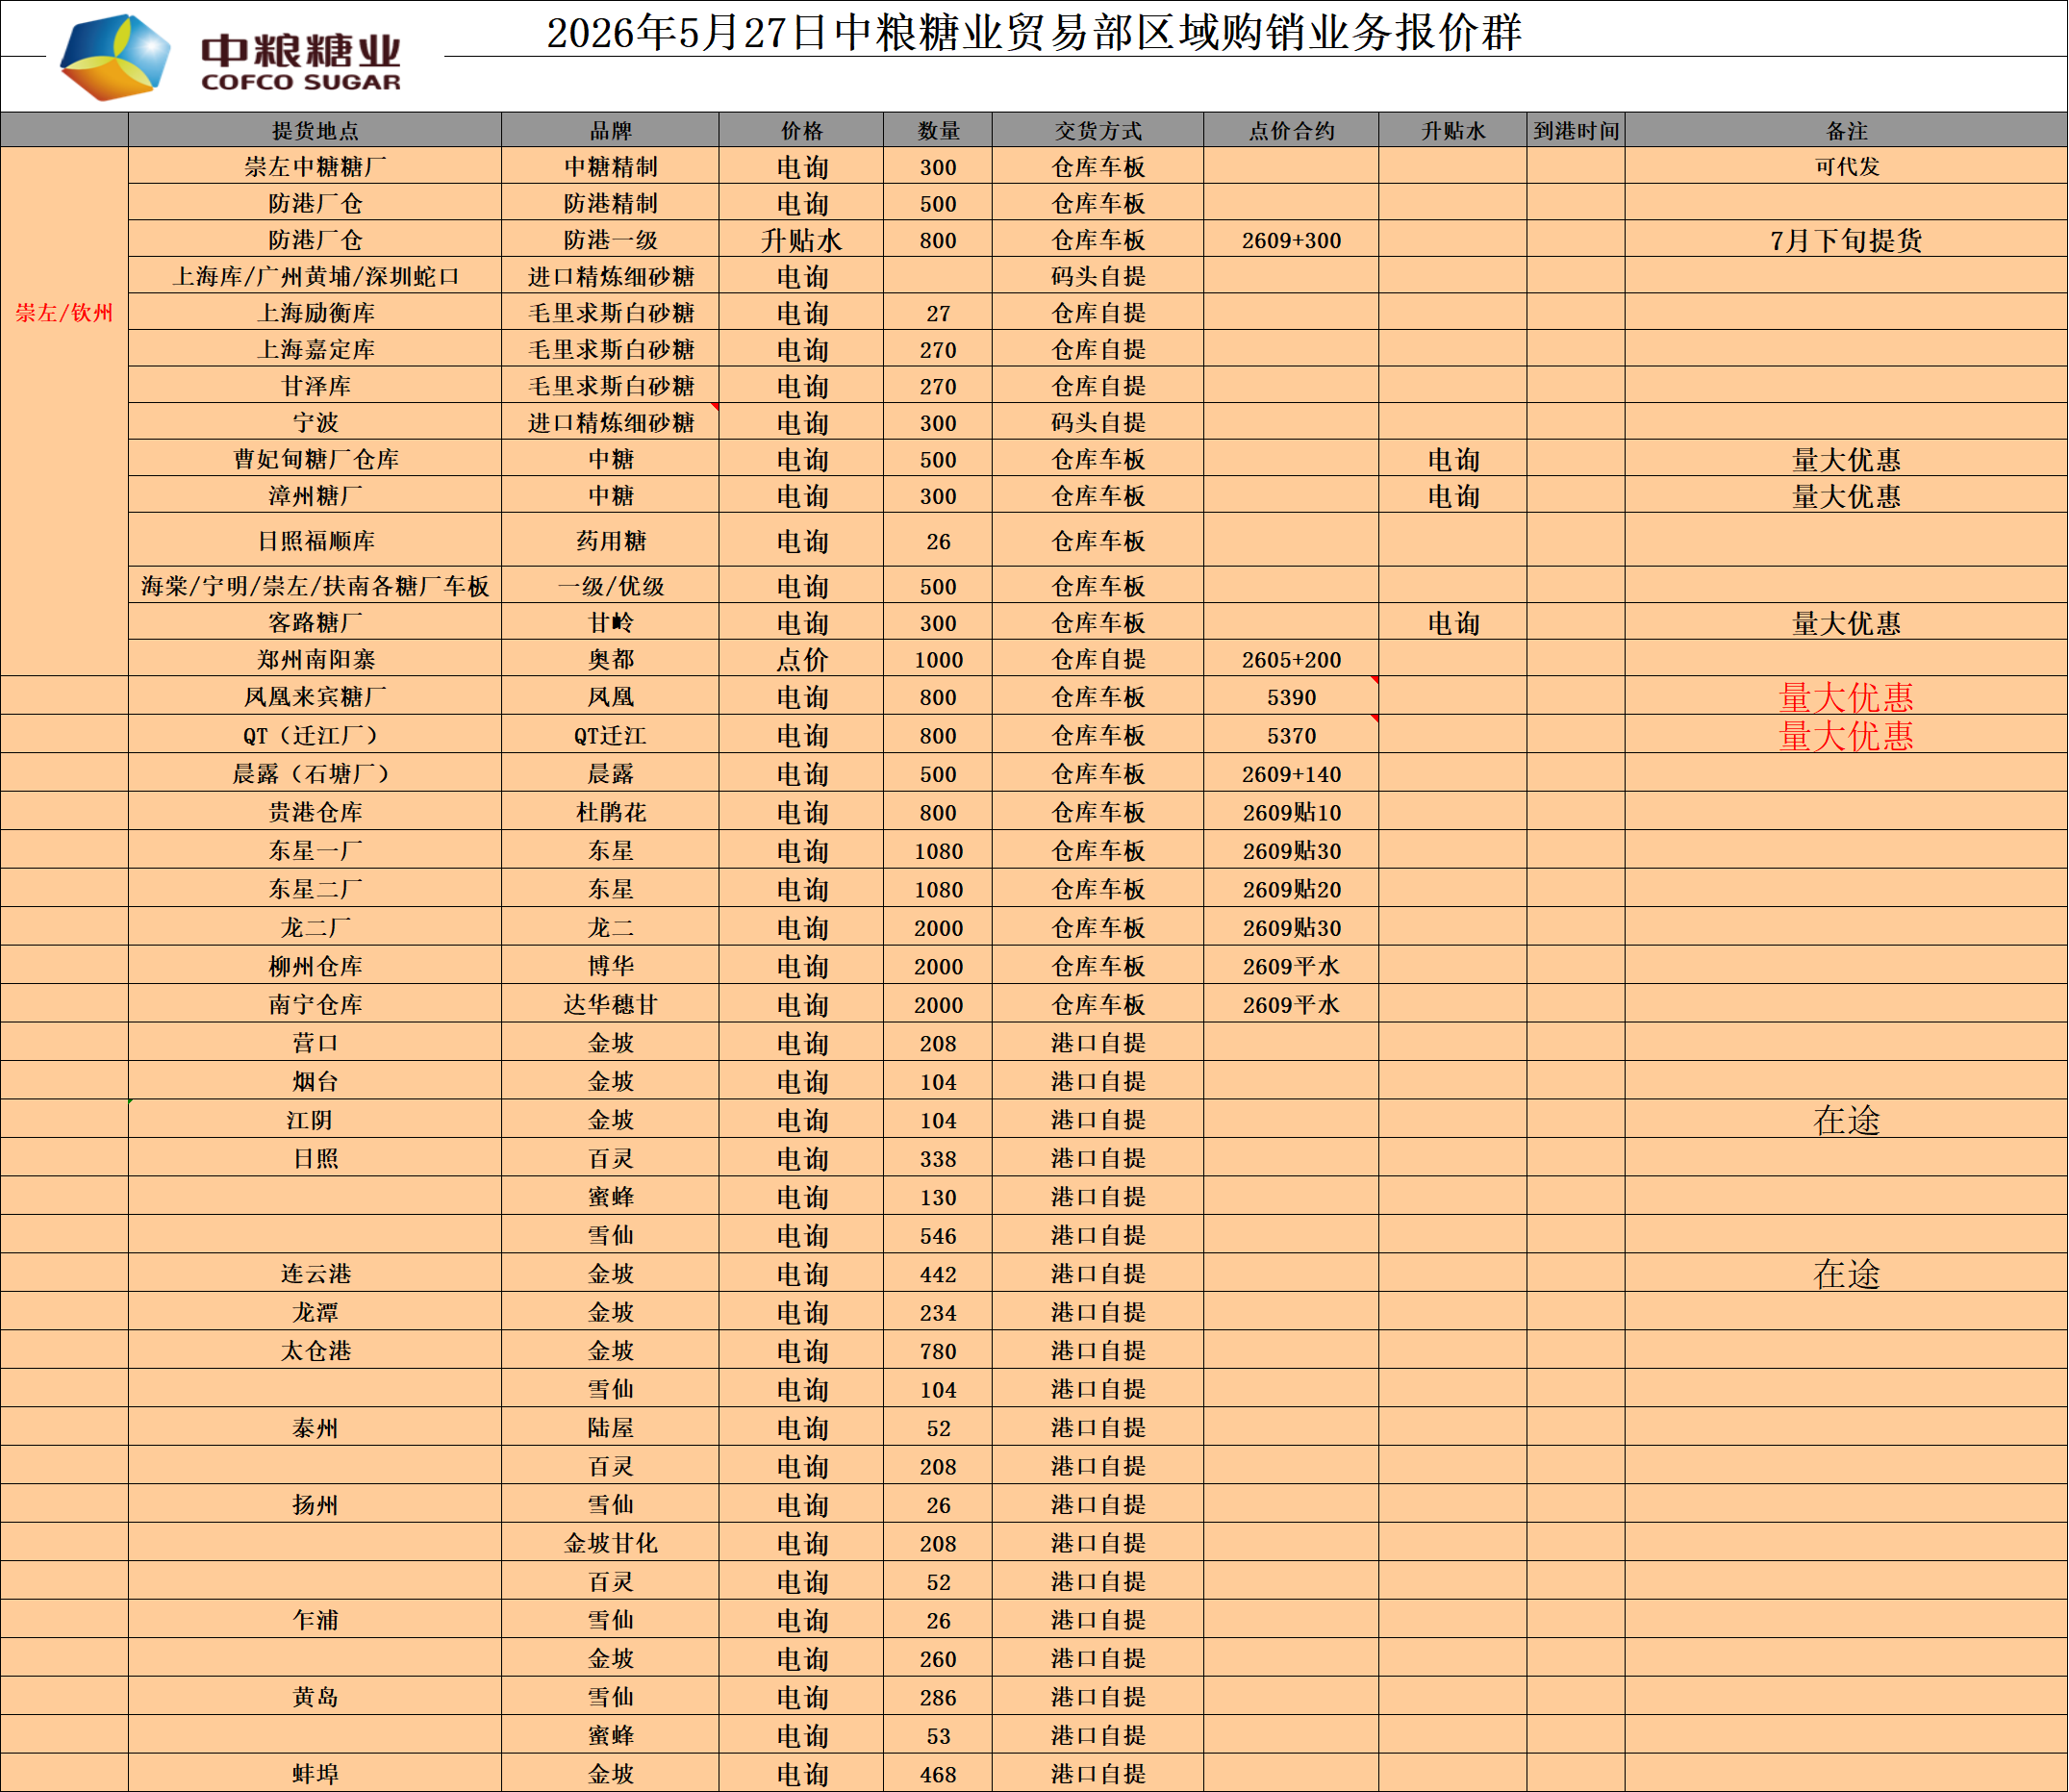Select the 崇左中糖糖厂 location cell
This screenshot has width=2069, height=1792.
click(x=315, y=166)
